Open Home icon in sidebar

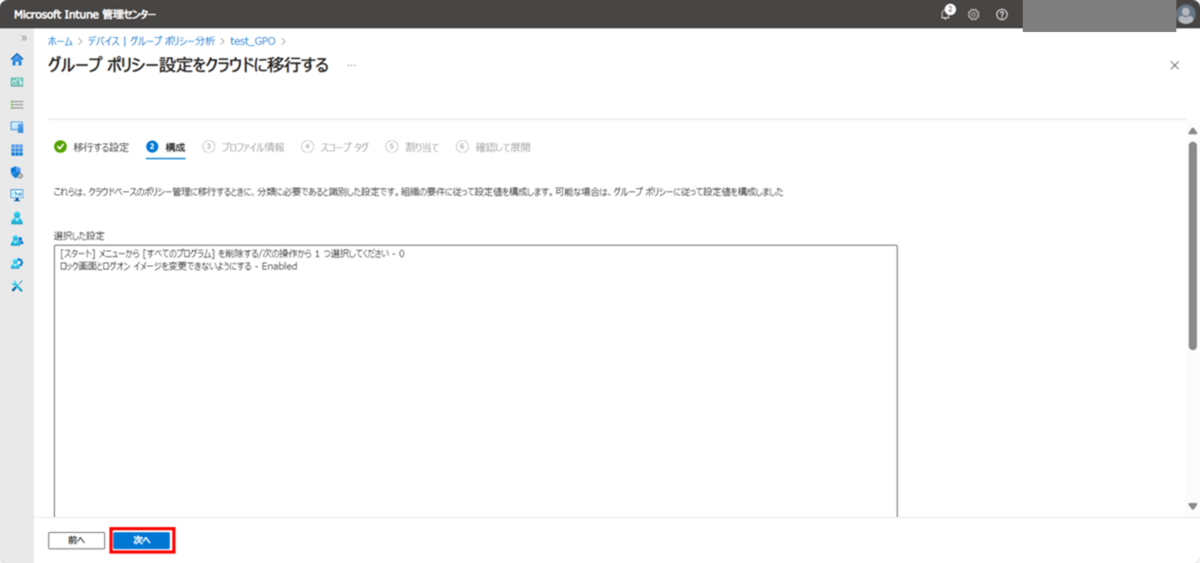pyautogui.click(x=16, y=59)
